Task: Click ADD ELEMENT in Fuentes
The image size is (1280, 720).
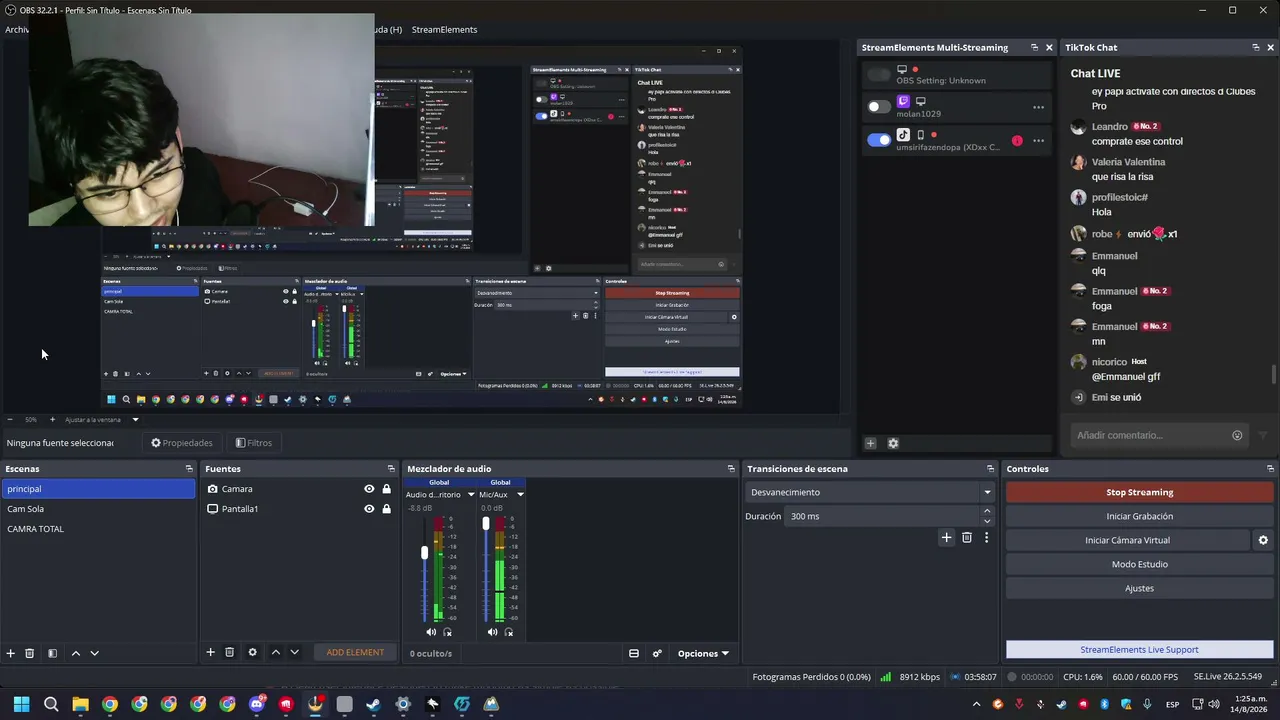Action: click(355, 652)
